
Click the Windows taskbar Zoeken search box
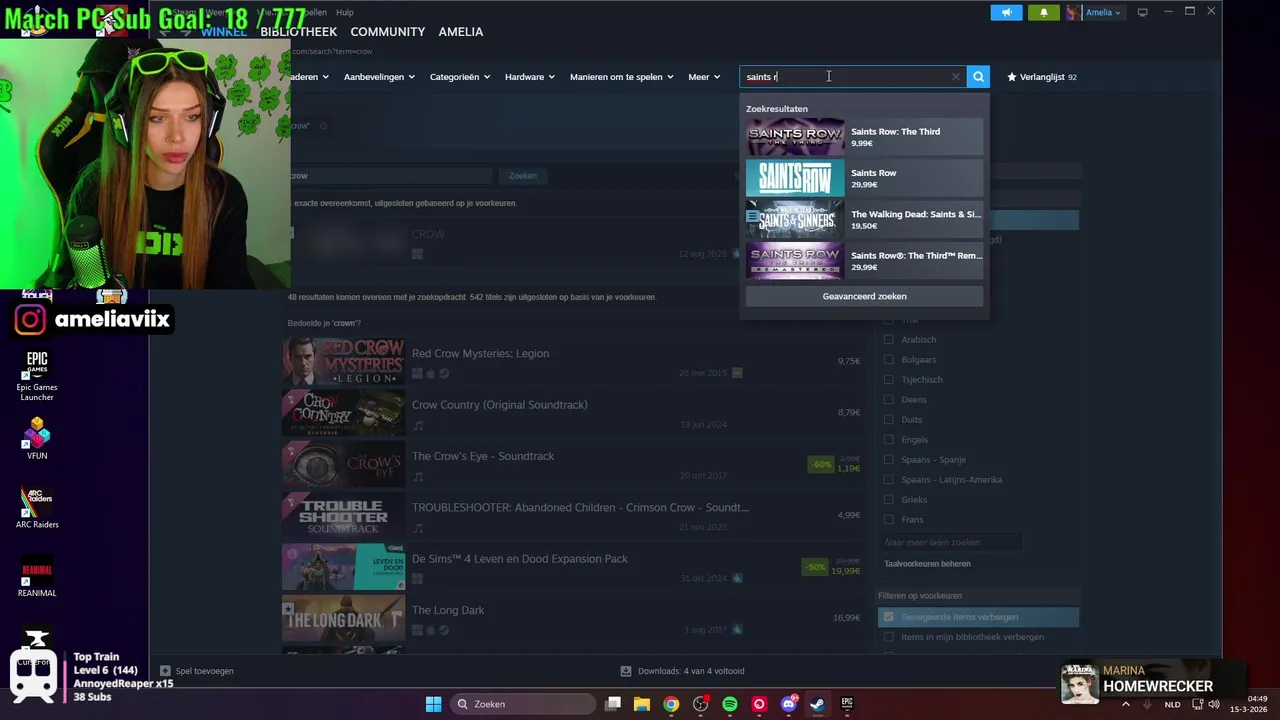(x=521, y=704)
